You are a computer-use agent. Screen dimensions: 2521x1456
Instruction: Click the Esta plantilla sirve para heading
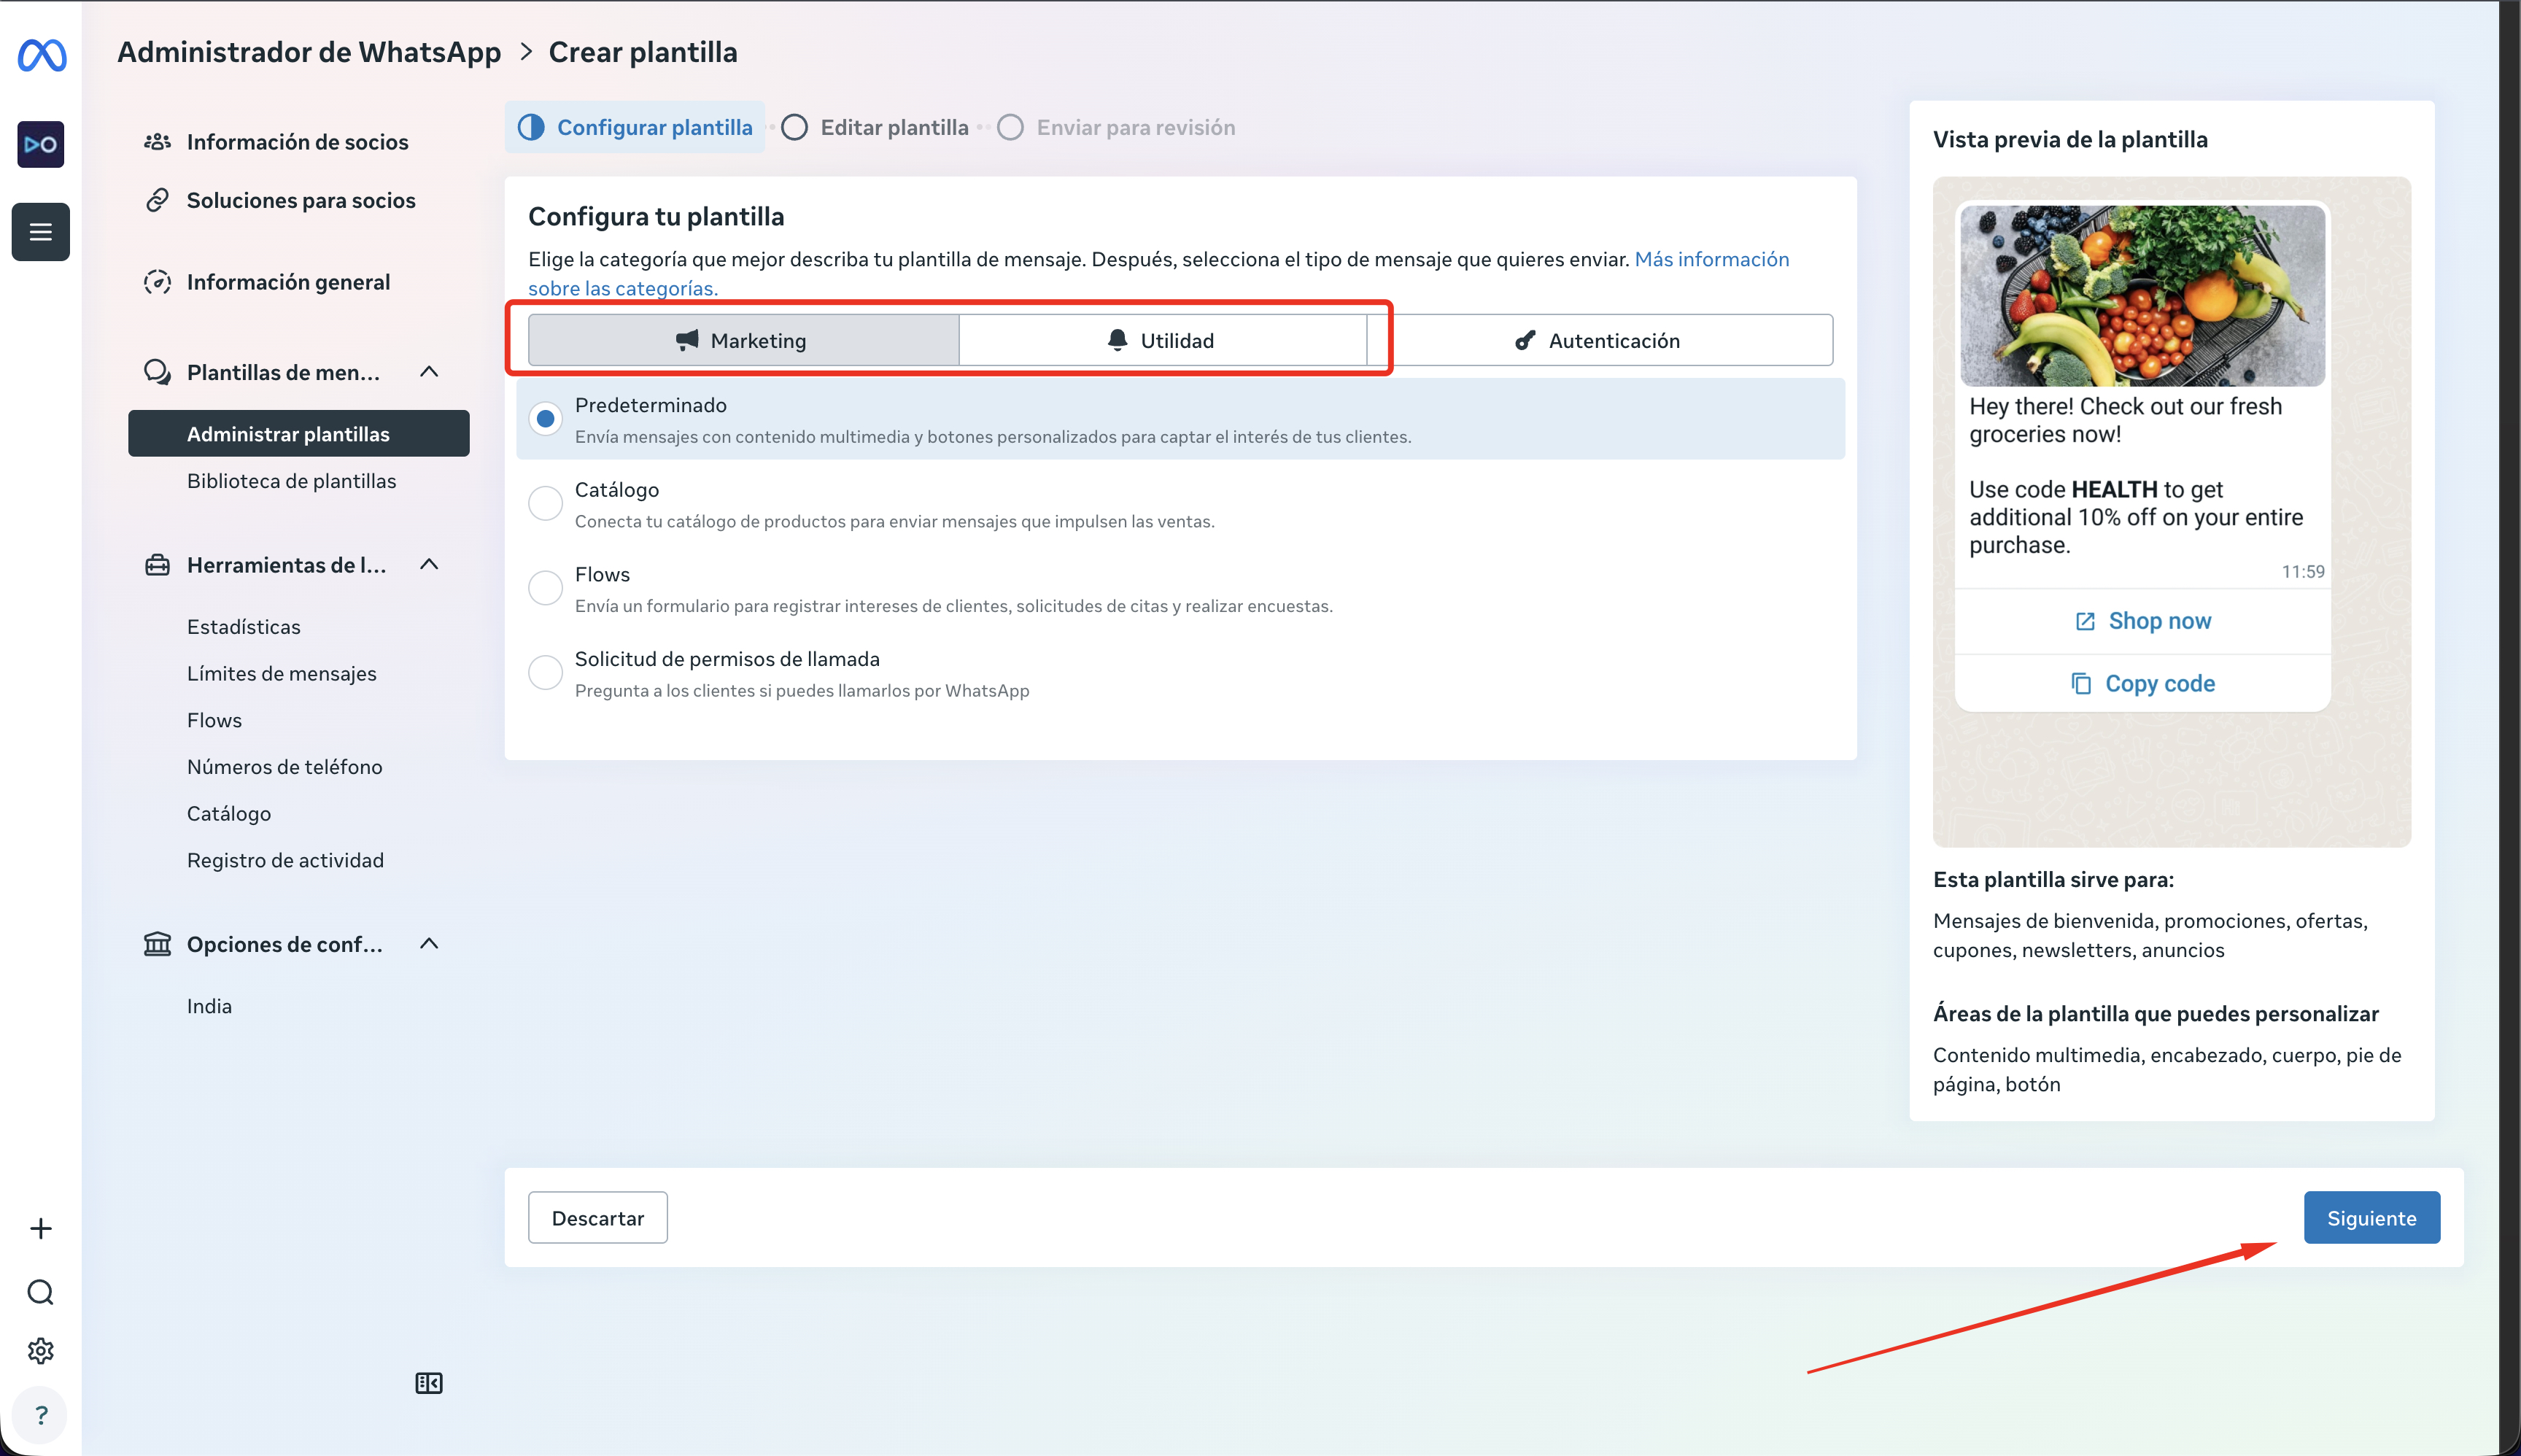[2053, 880]
